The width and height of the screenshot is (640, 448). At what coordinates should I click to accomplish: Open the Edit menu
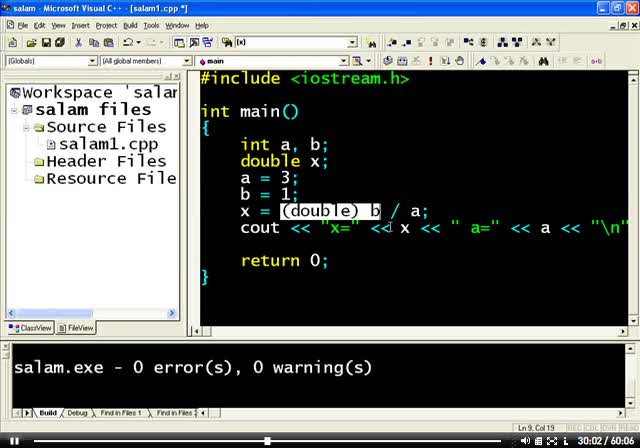pos(39,26)
